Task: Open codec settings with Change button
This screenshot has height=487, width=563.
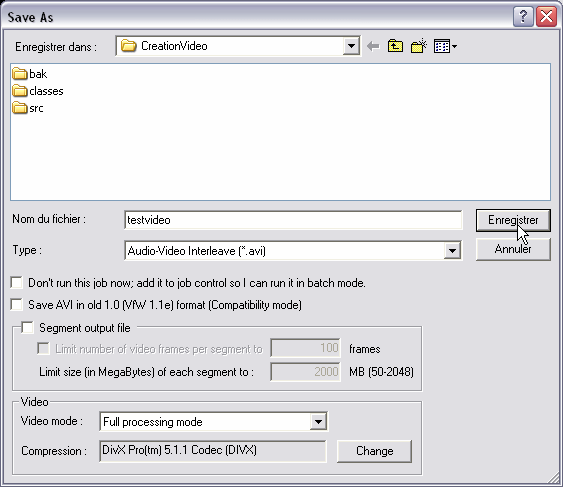Action: click(x=374, y=451)
